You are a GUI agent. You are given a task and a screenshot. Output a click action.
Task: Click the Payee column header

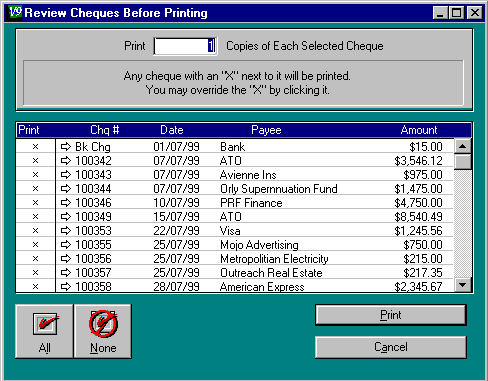266,130
